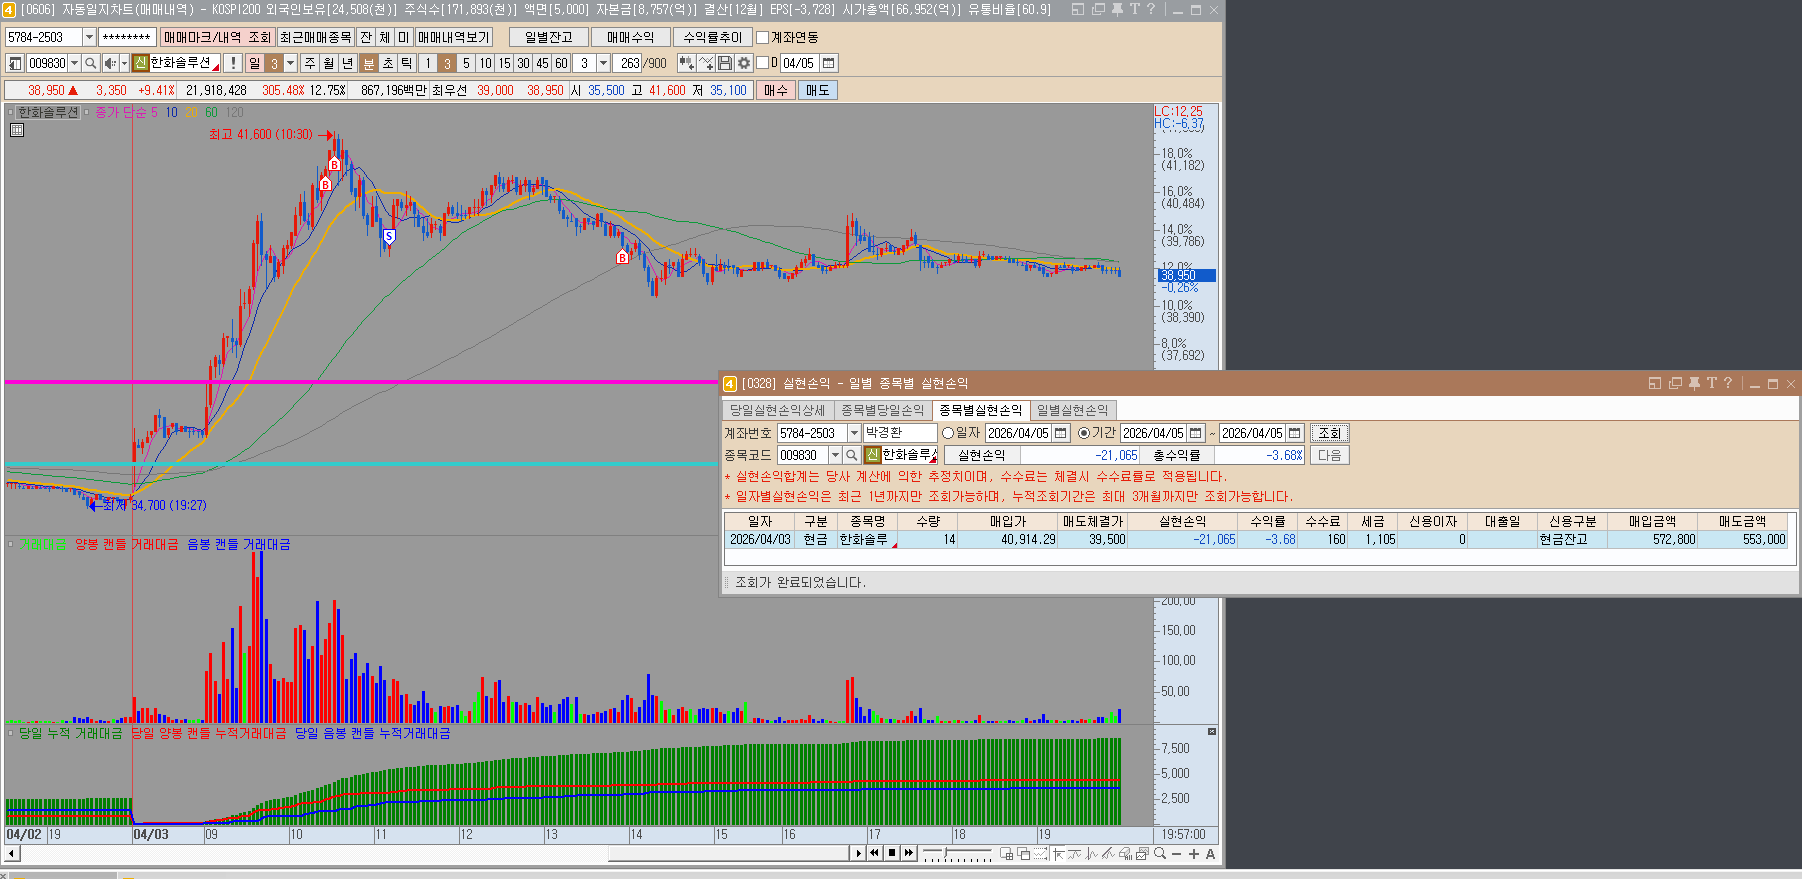Expand stock code dropdown in realized profit window
The width and height of the screenshot is (1802, 879).
click(835, 455)
